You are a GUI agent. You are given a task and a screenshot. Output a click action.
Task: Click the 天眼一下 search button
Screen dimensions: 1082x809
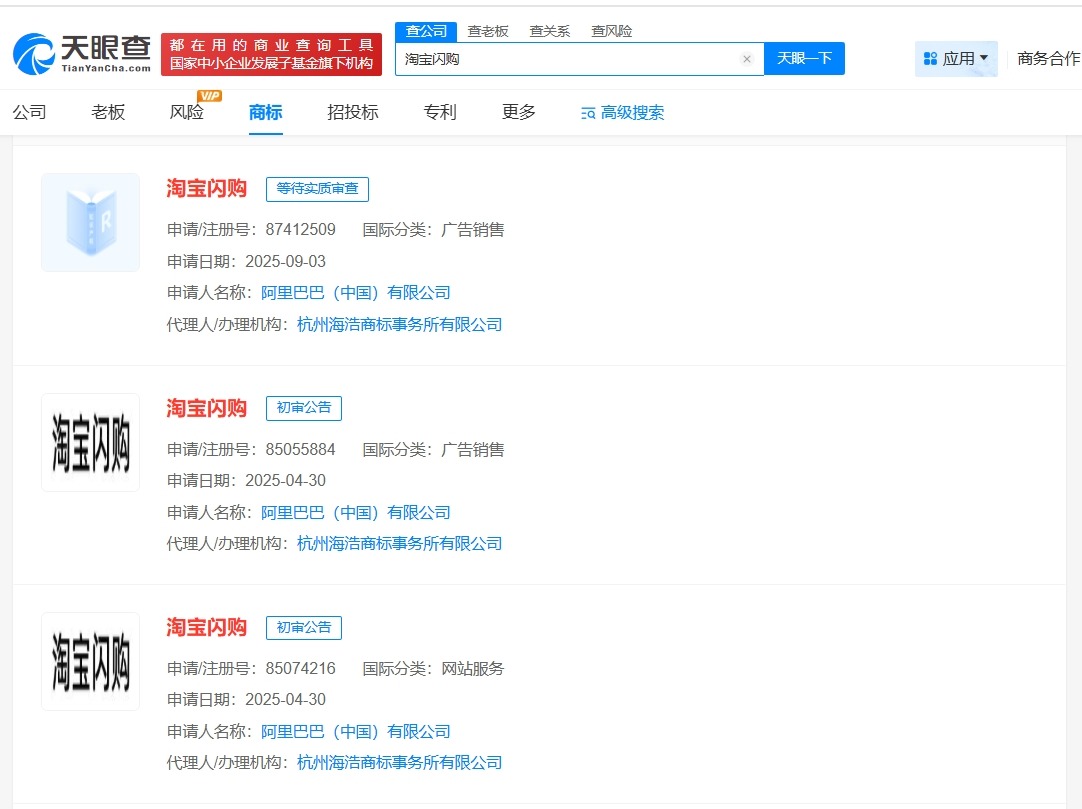pos(804,58)
